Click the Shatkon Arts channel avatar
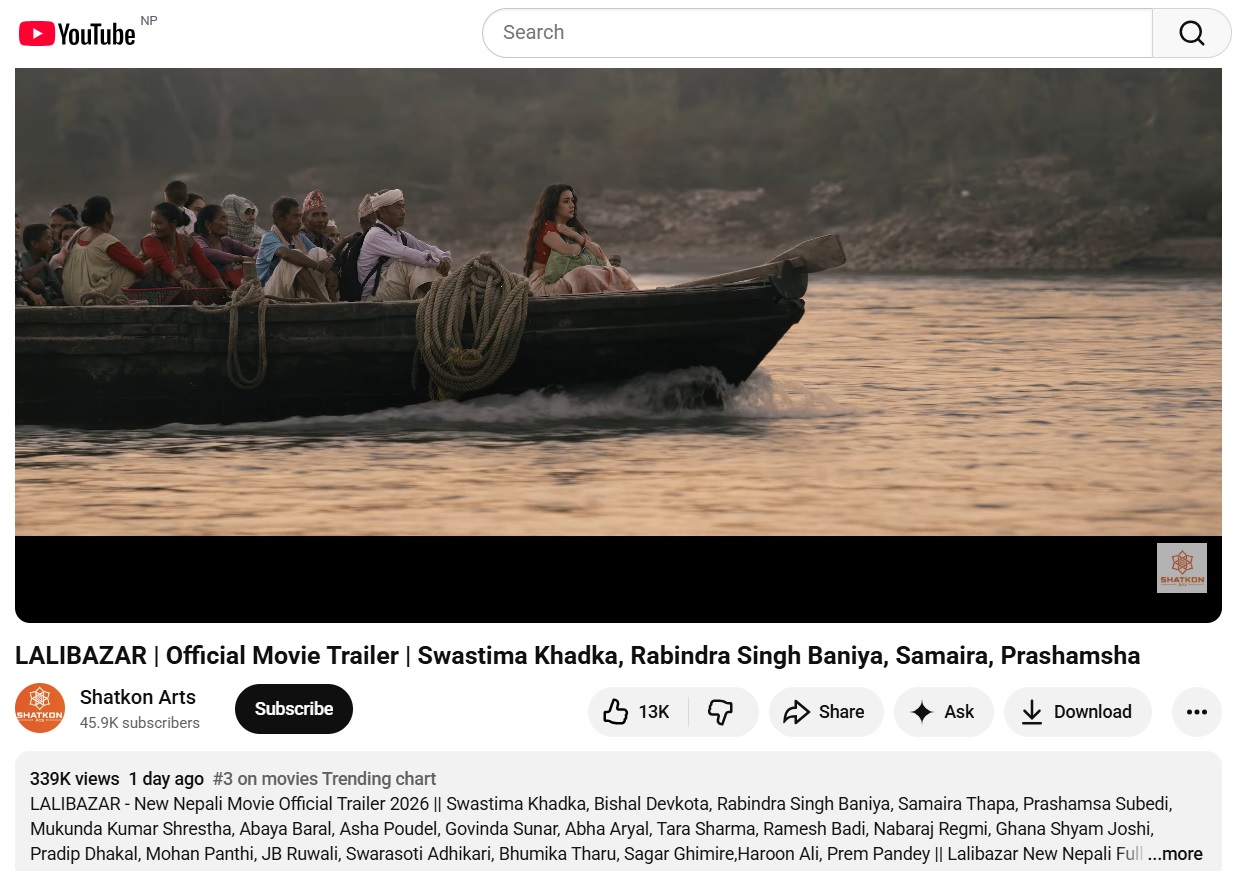The width and height of the screenshot is (1233, 871). tap(40, 709)
